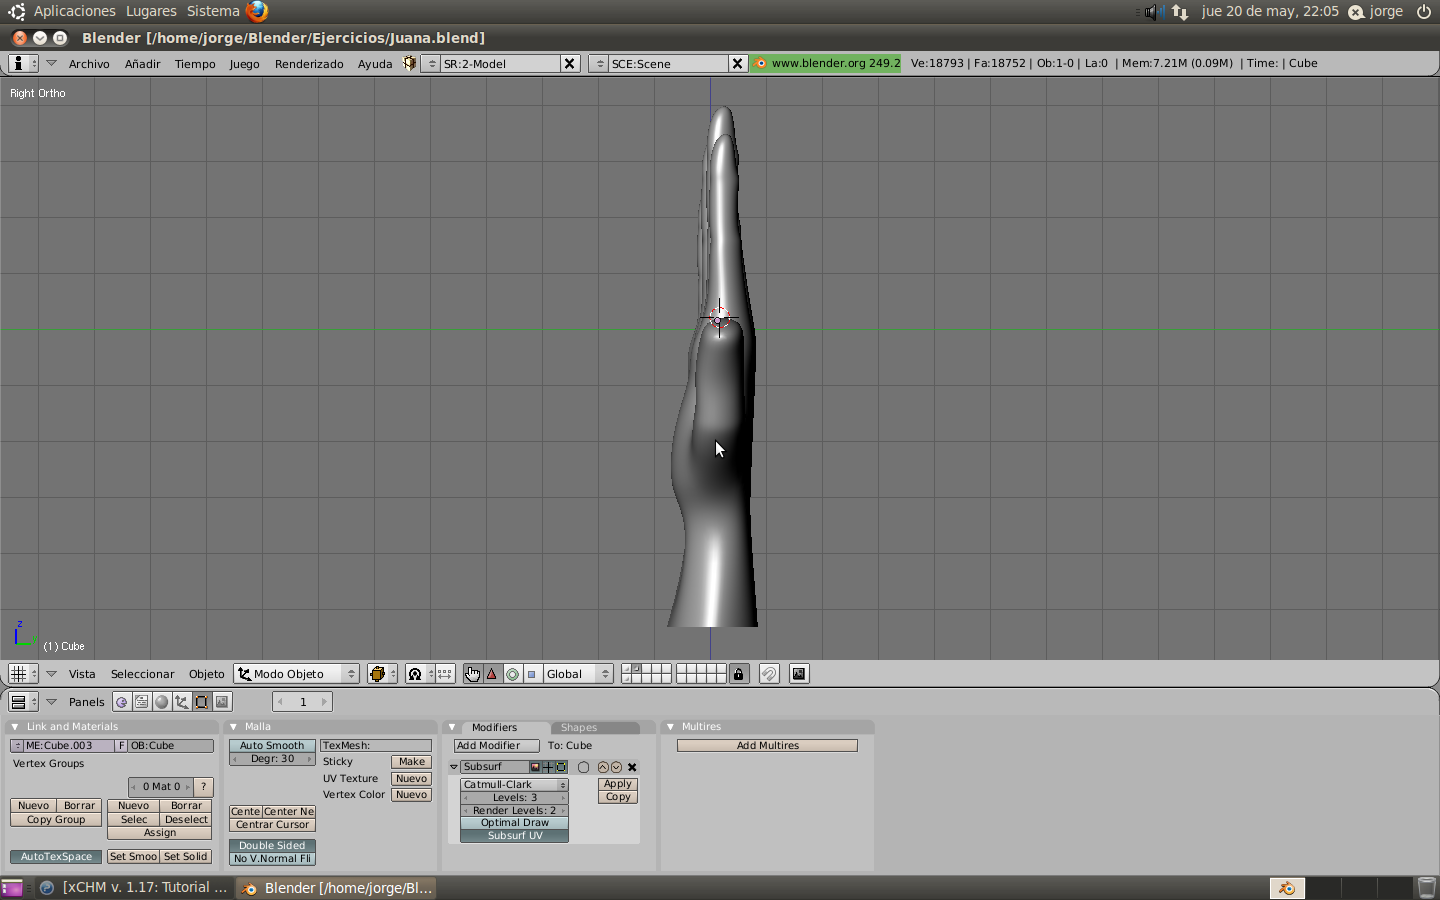Collapse the Malla panel
The height and width of the screenshot is (900, 1440).
pos(234,727)
